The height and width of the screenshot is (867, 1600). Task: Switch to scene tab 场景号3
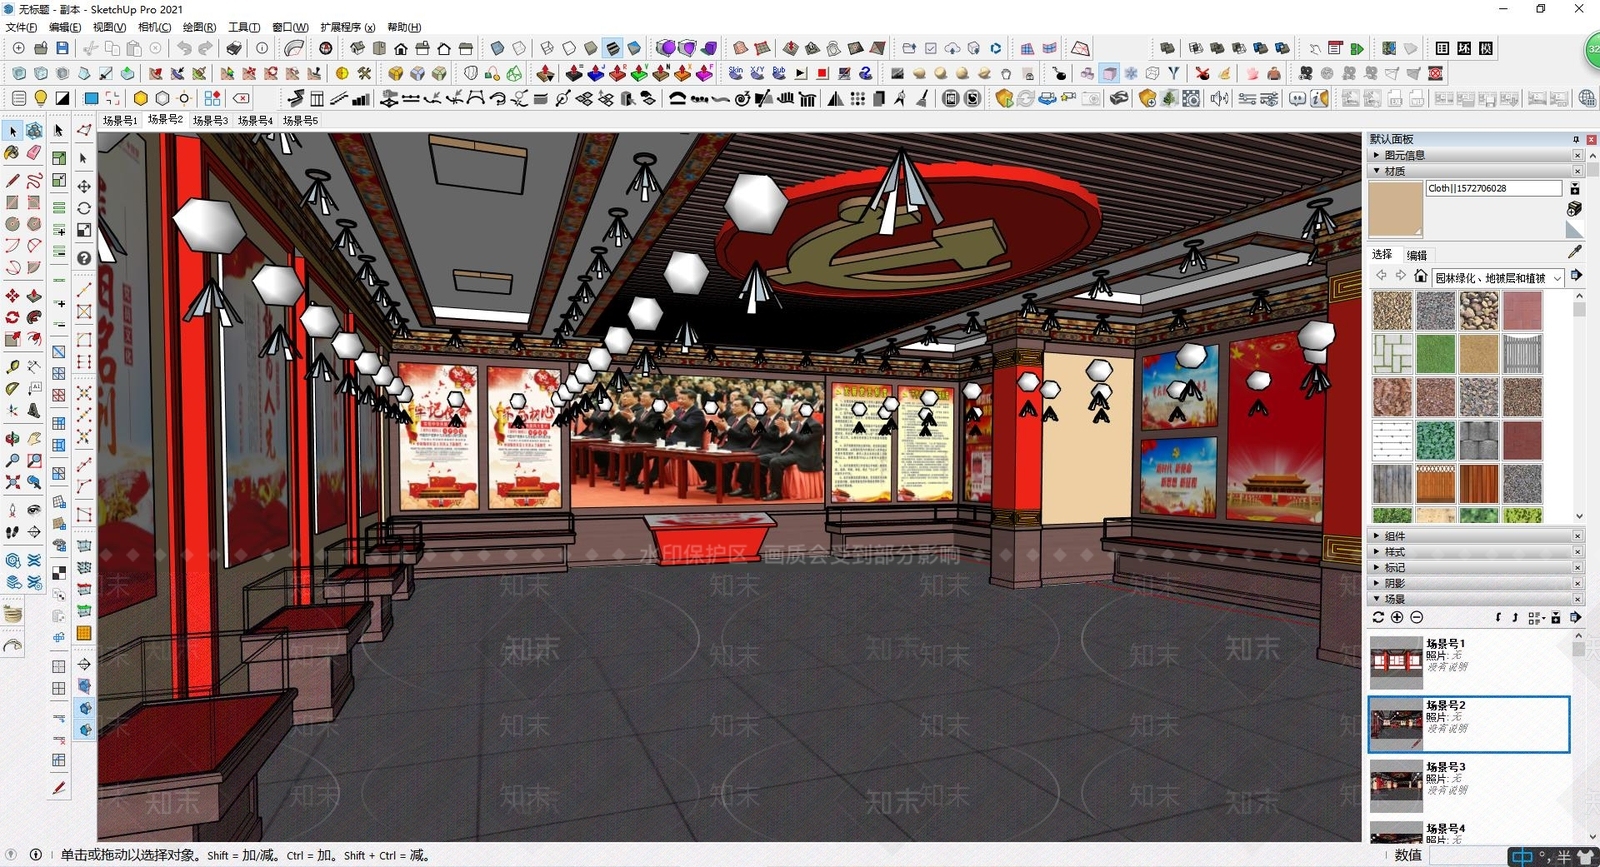[210, 120]
